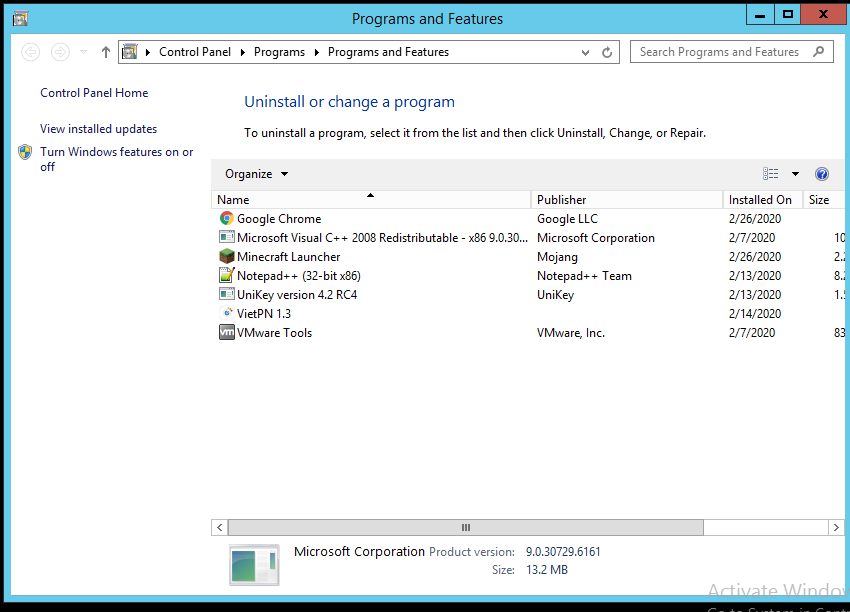Click the forward navigation arrow

pos(60,52)
